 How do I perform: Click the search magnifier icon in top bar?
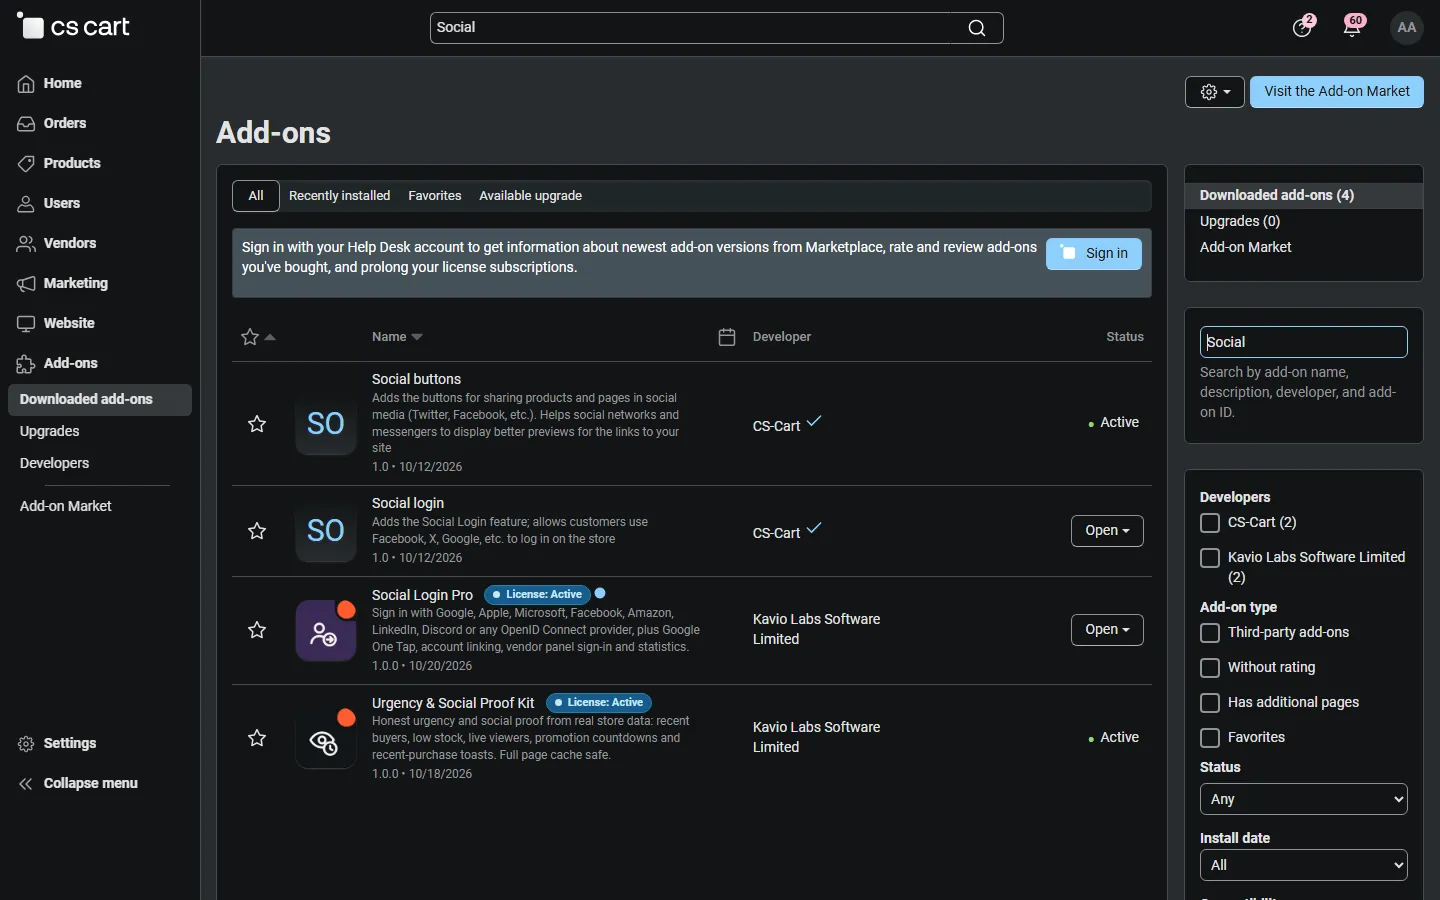click(977, 28)
